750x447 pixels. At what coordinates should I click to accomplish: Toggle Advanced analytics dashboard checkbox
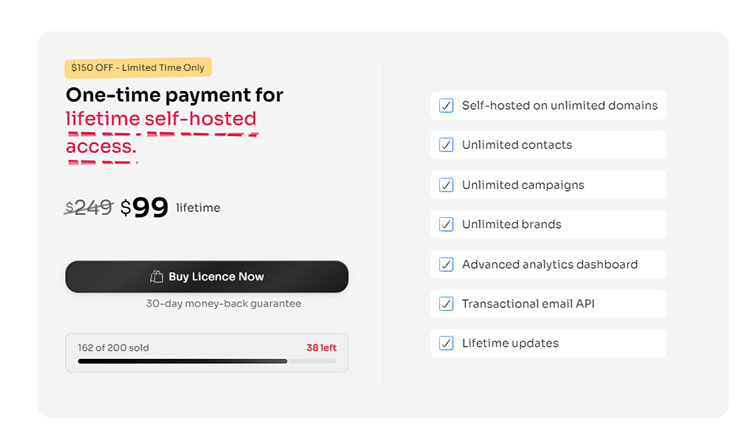(446, 264)
